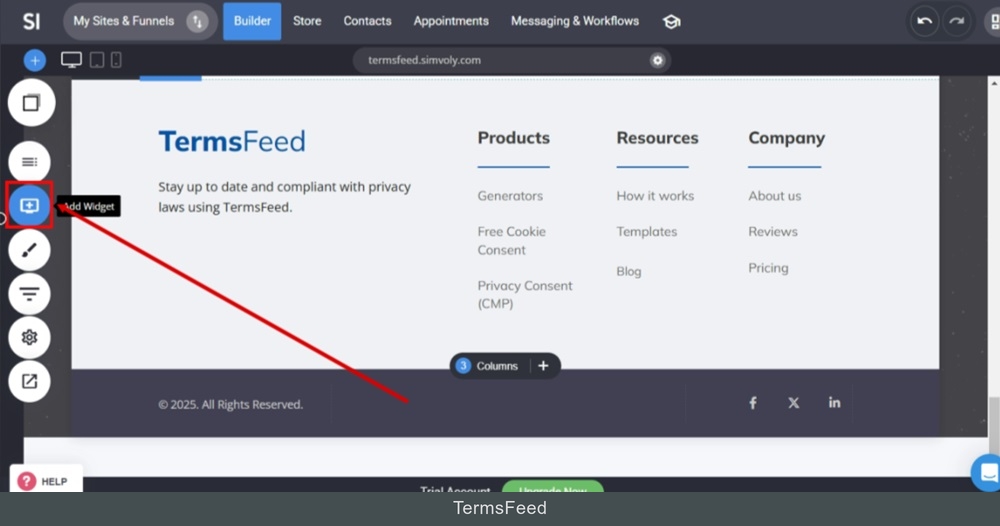Switch to desktop preview mode
The height and width of the screenshot is (526, 1000).
(x=71, y=60)
